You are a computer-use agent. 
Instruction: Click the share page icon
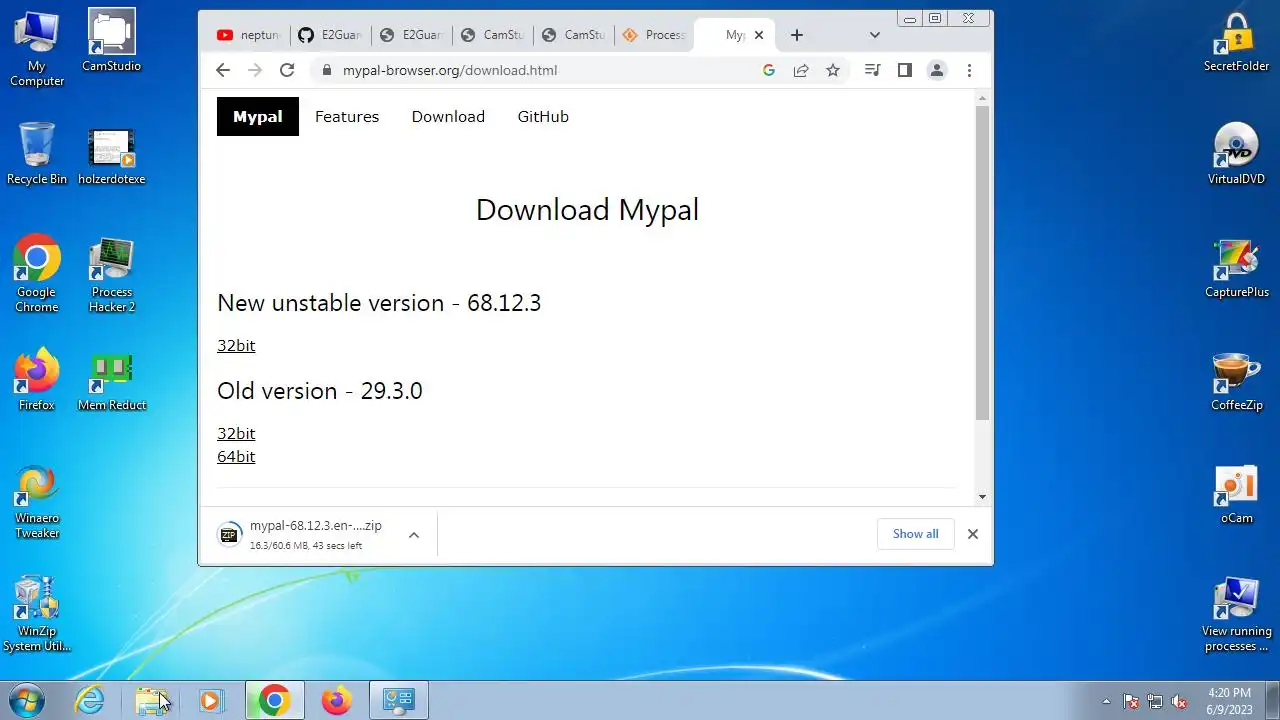(801, 70)
